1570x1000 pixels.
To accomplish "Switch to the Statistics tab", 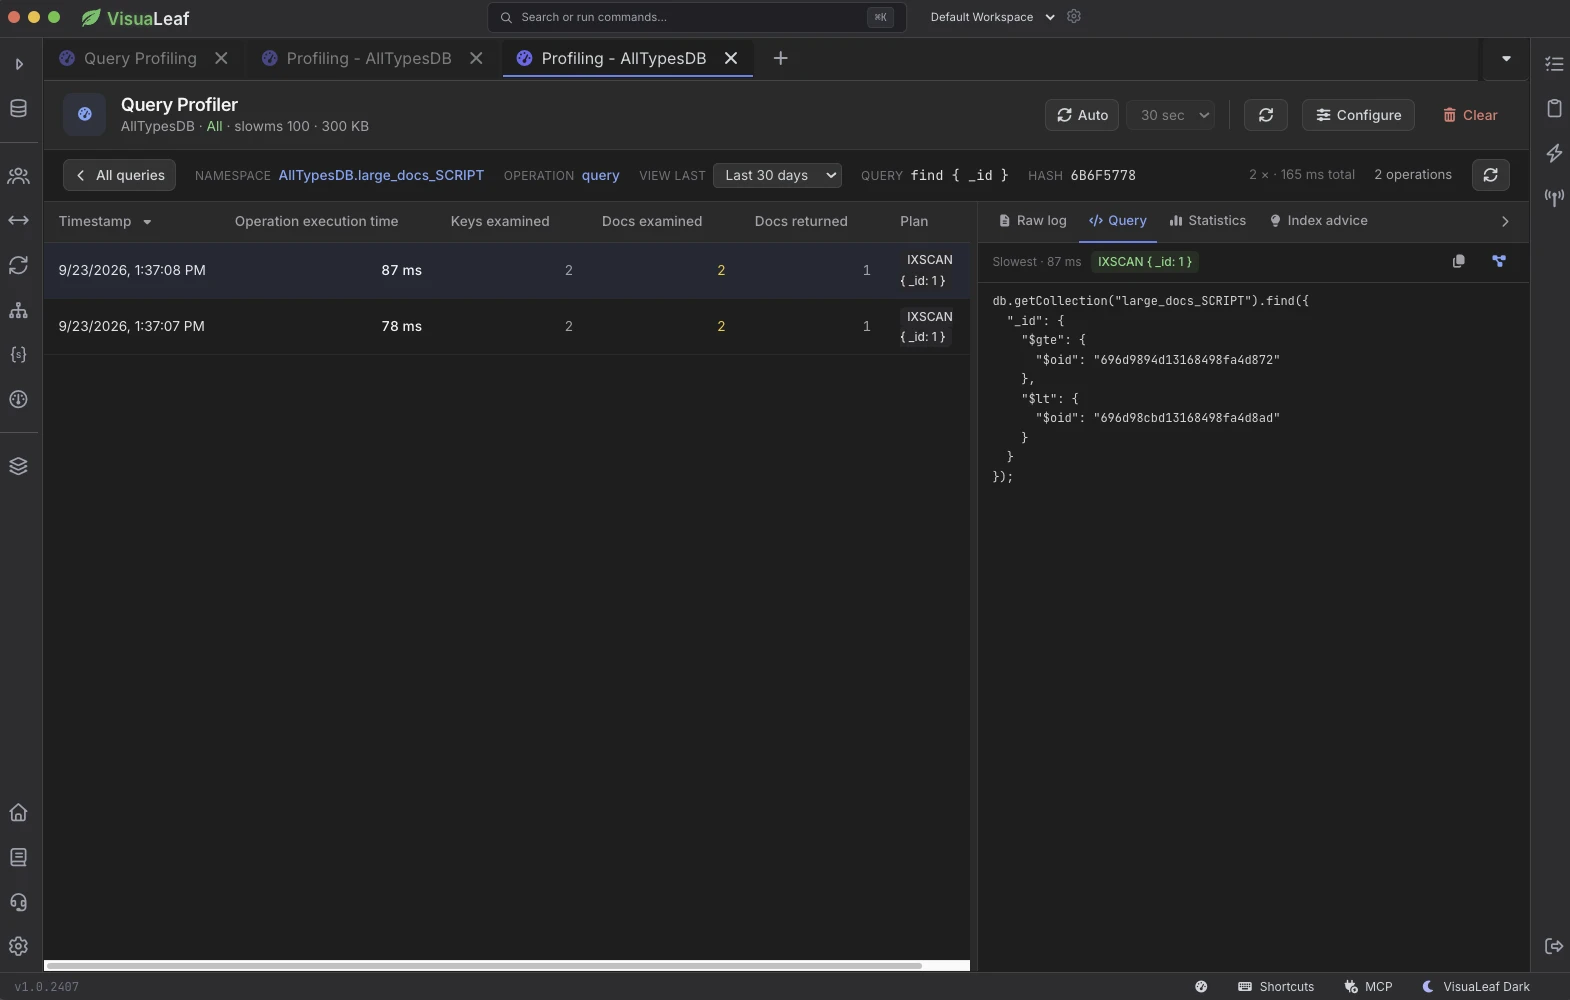I will (x=1207, y=221).
